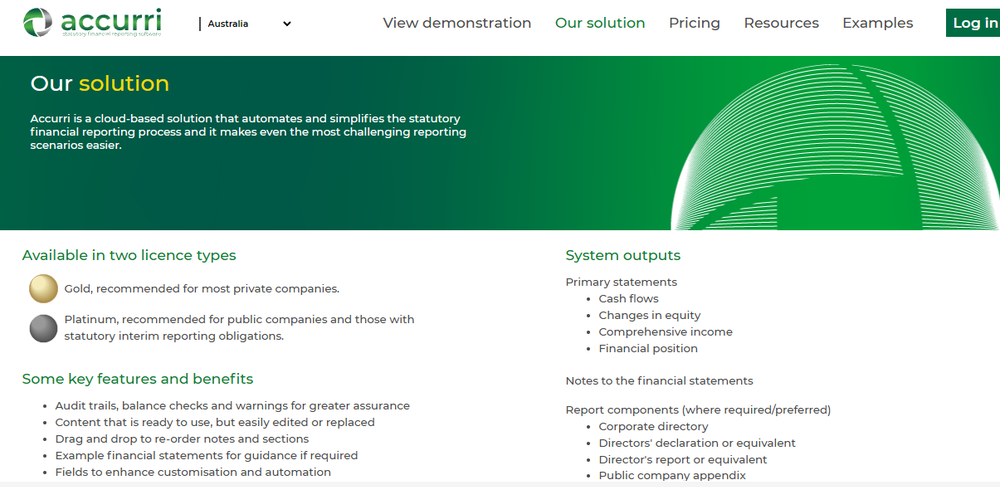Click the Corporate directory list item
Screen dimensions: 1000x487
click(x=653, y=427)
